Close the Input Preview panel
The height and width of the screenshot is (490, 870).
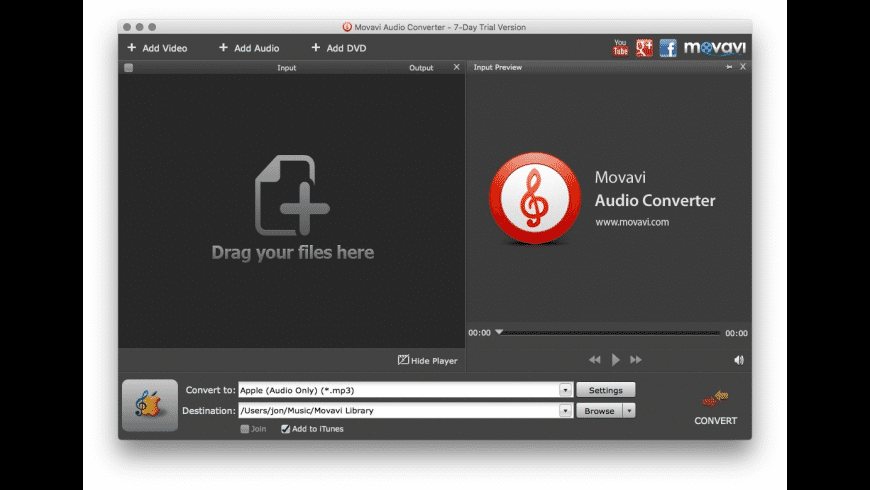[x=743, y=67]
